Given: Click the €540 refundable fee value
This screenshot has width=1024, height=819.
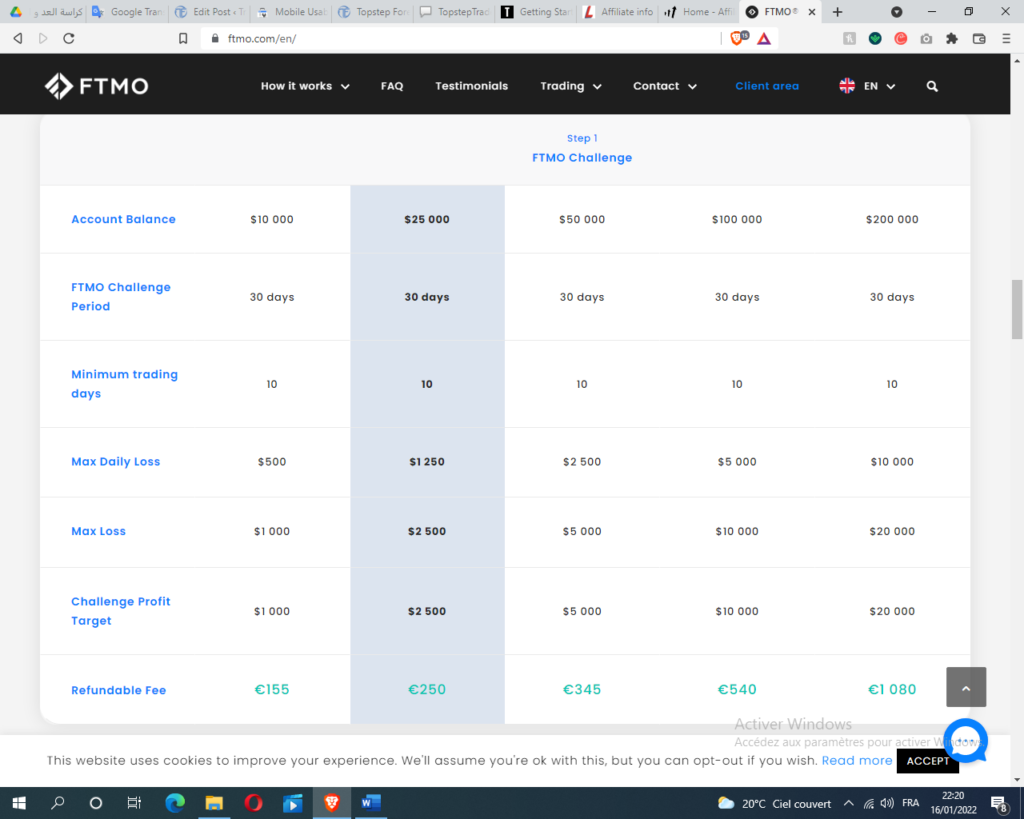Looking at the screenshot, I should click(x=737, y=690).
